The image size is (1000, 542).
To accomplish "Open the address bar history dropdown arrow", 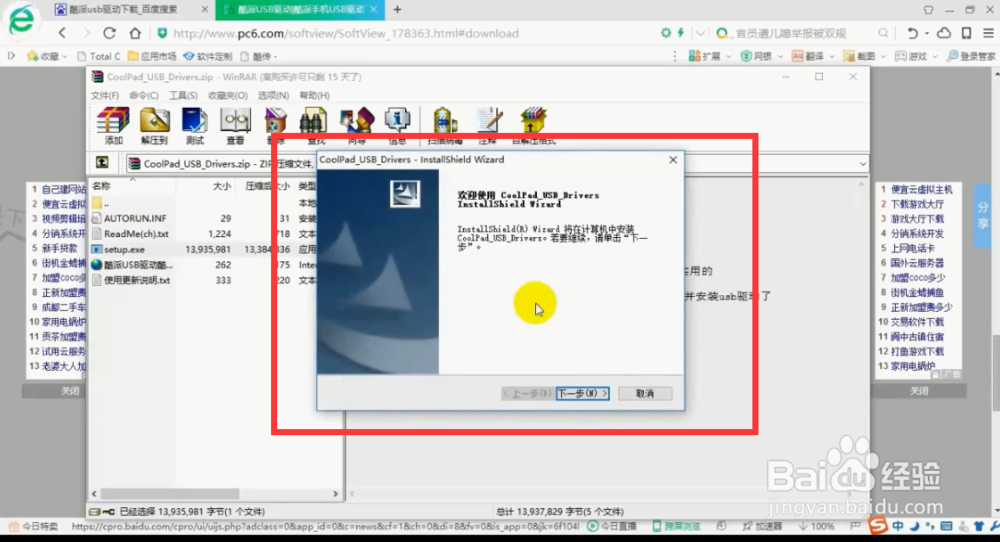I will pyautogui.click(x=700, y=33).
